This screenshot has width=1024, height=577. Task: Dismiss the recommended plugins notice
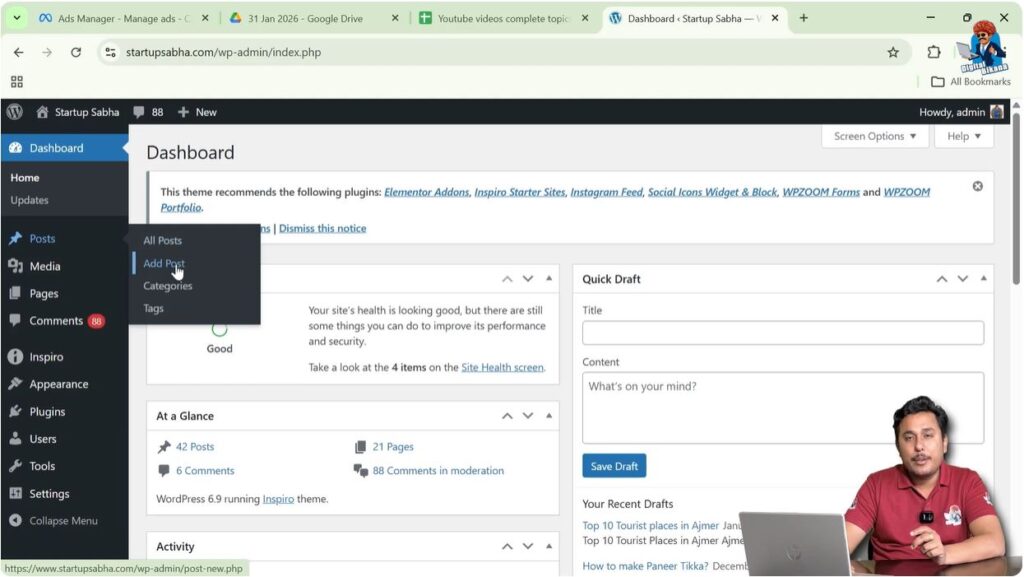pos(977,185)
